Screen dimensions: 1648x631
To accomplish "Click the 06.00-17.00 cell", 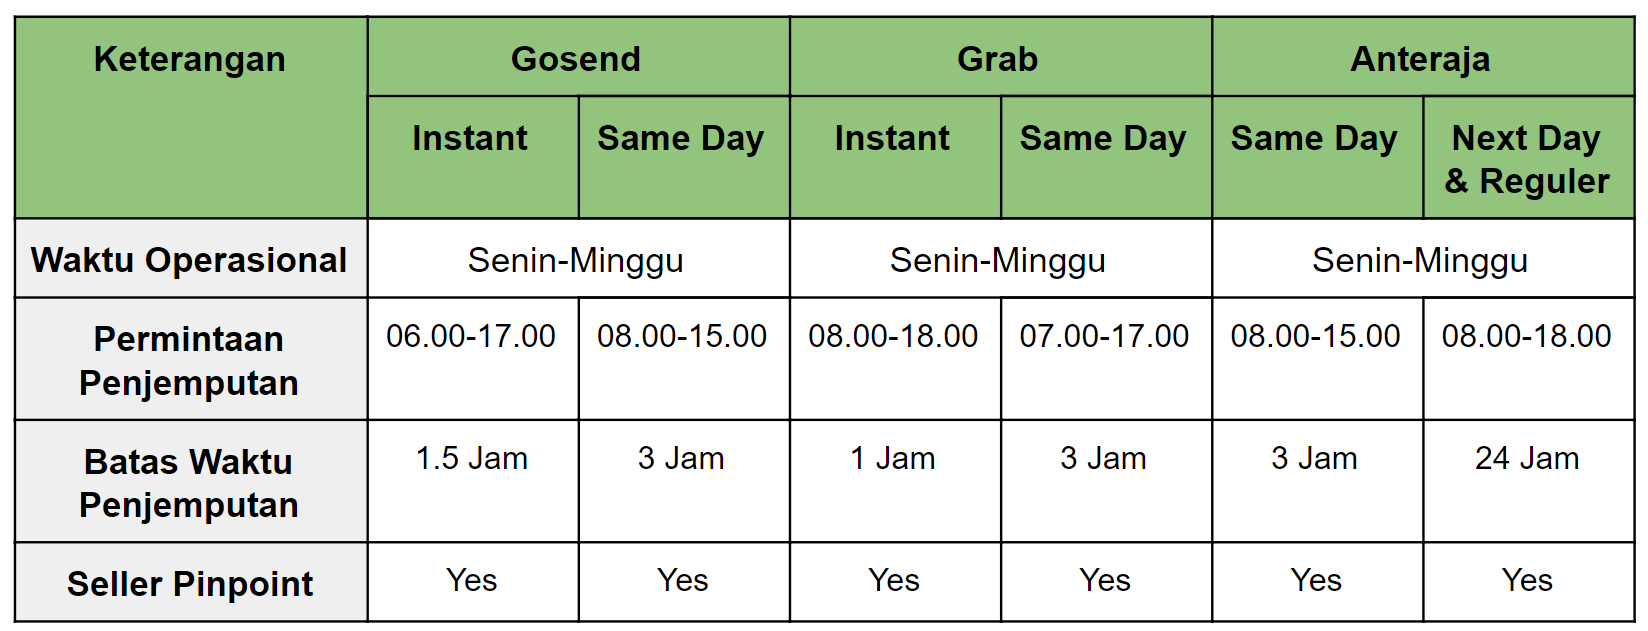I will (472, 359).
